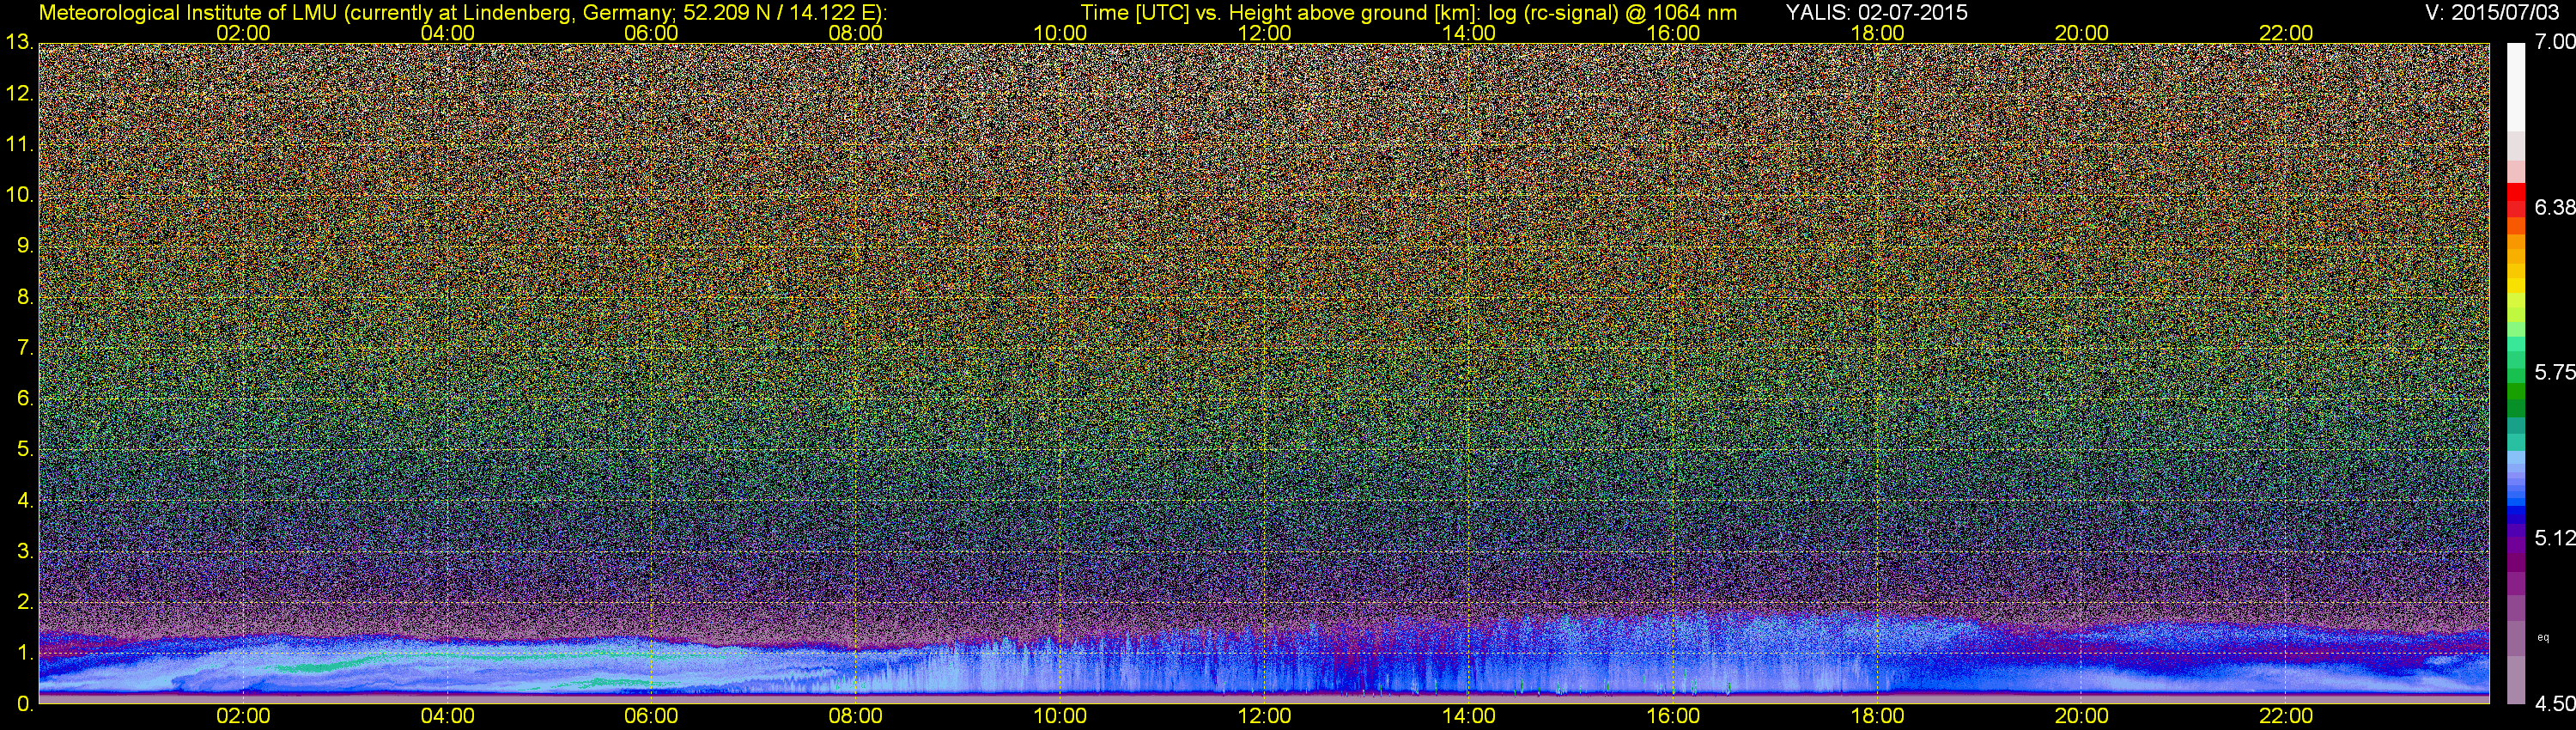The image size is (2576, 730).
Task: Pick the dark blue colorbar segment
Action: [2515, 517]
